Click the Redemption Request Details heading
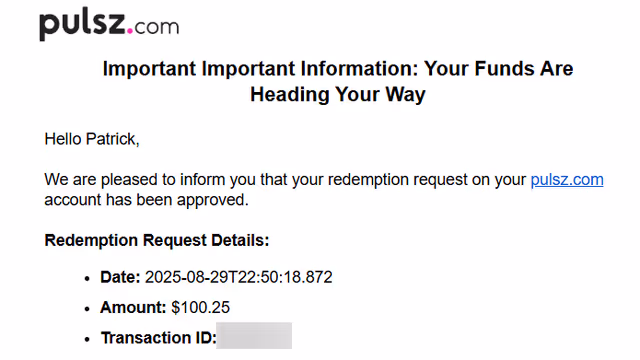Image resolution: width=640 pixels, height=360 pixels. [157, 240]
